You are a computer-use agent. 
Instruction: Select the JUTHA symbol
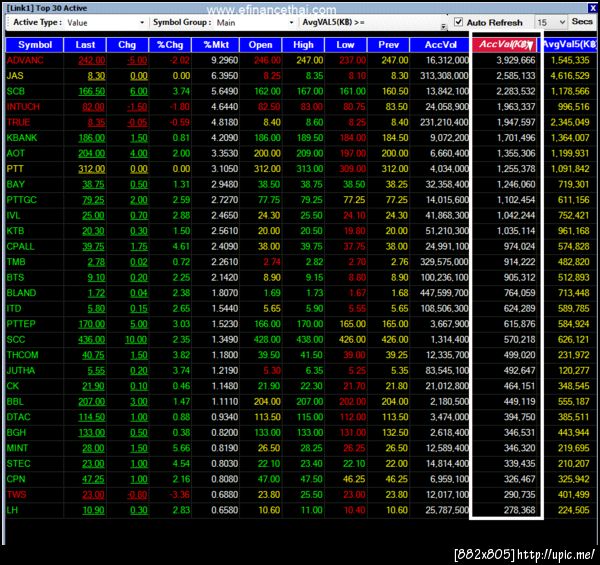tap(21, 370)
